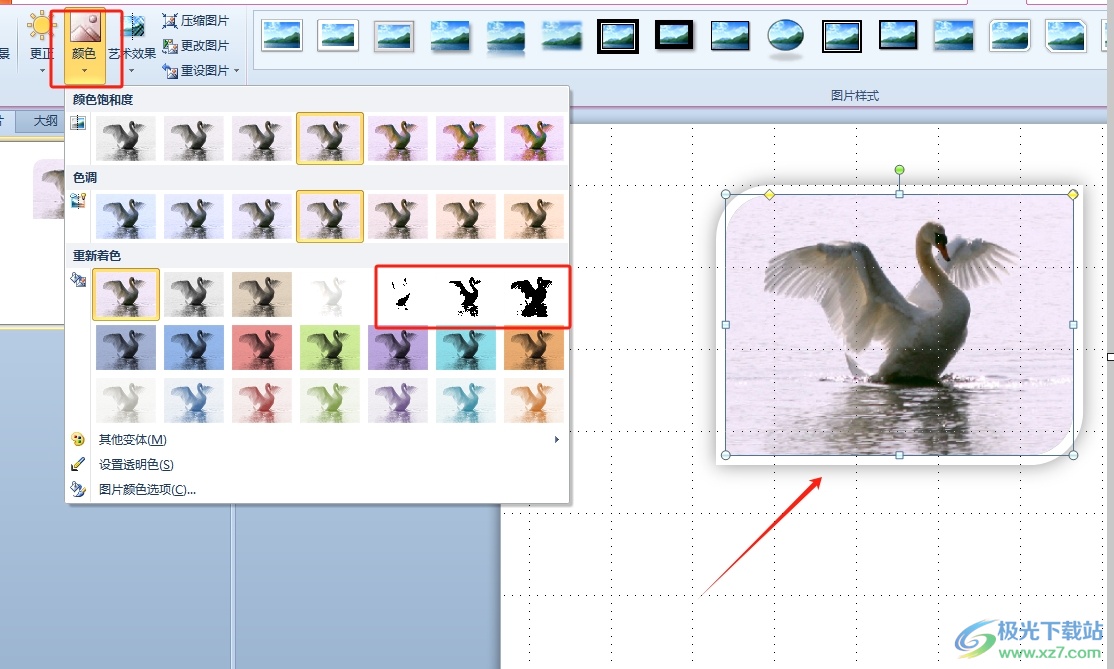
Task: Click the 其他变体 palette icon
Action: pos(77,440)
